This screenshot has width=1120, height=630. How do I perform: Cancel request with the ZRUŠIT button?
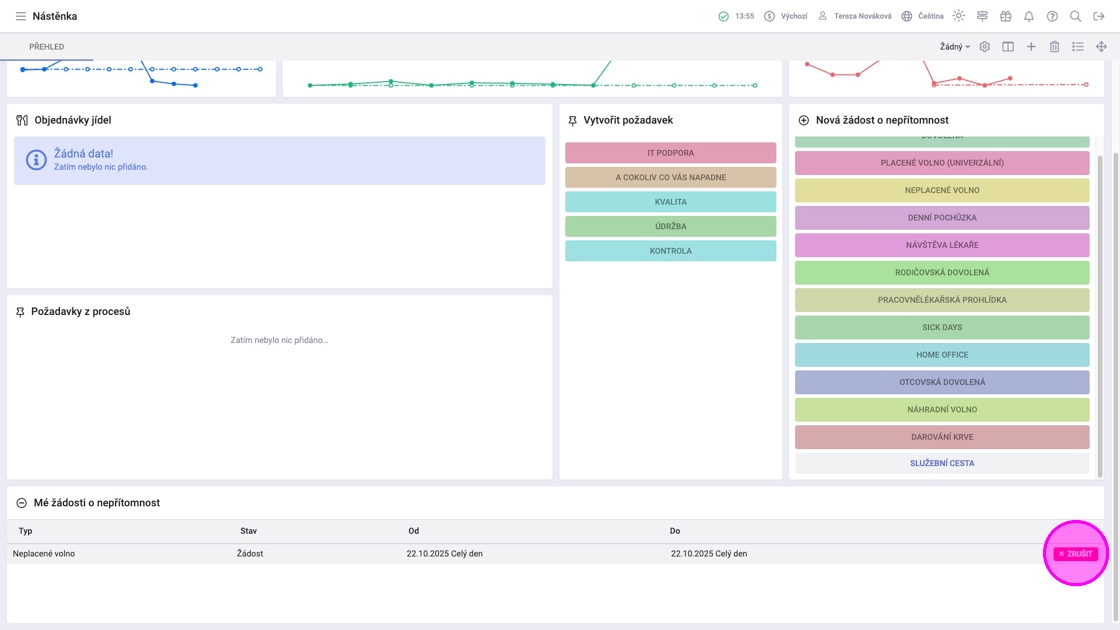coord(1076,554)
